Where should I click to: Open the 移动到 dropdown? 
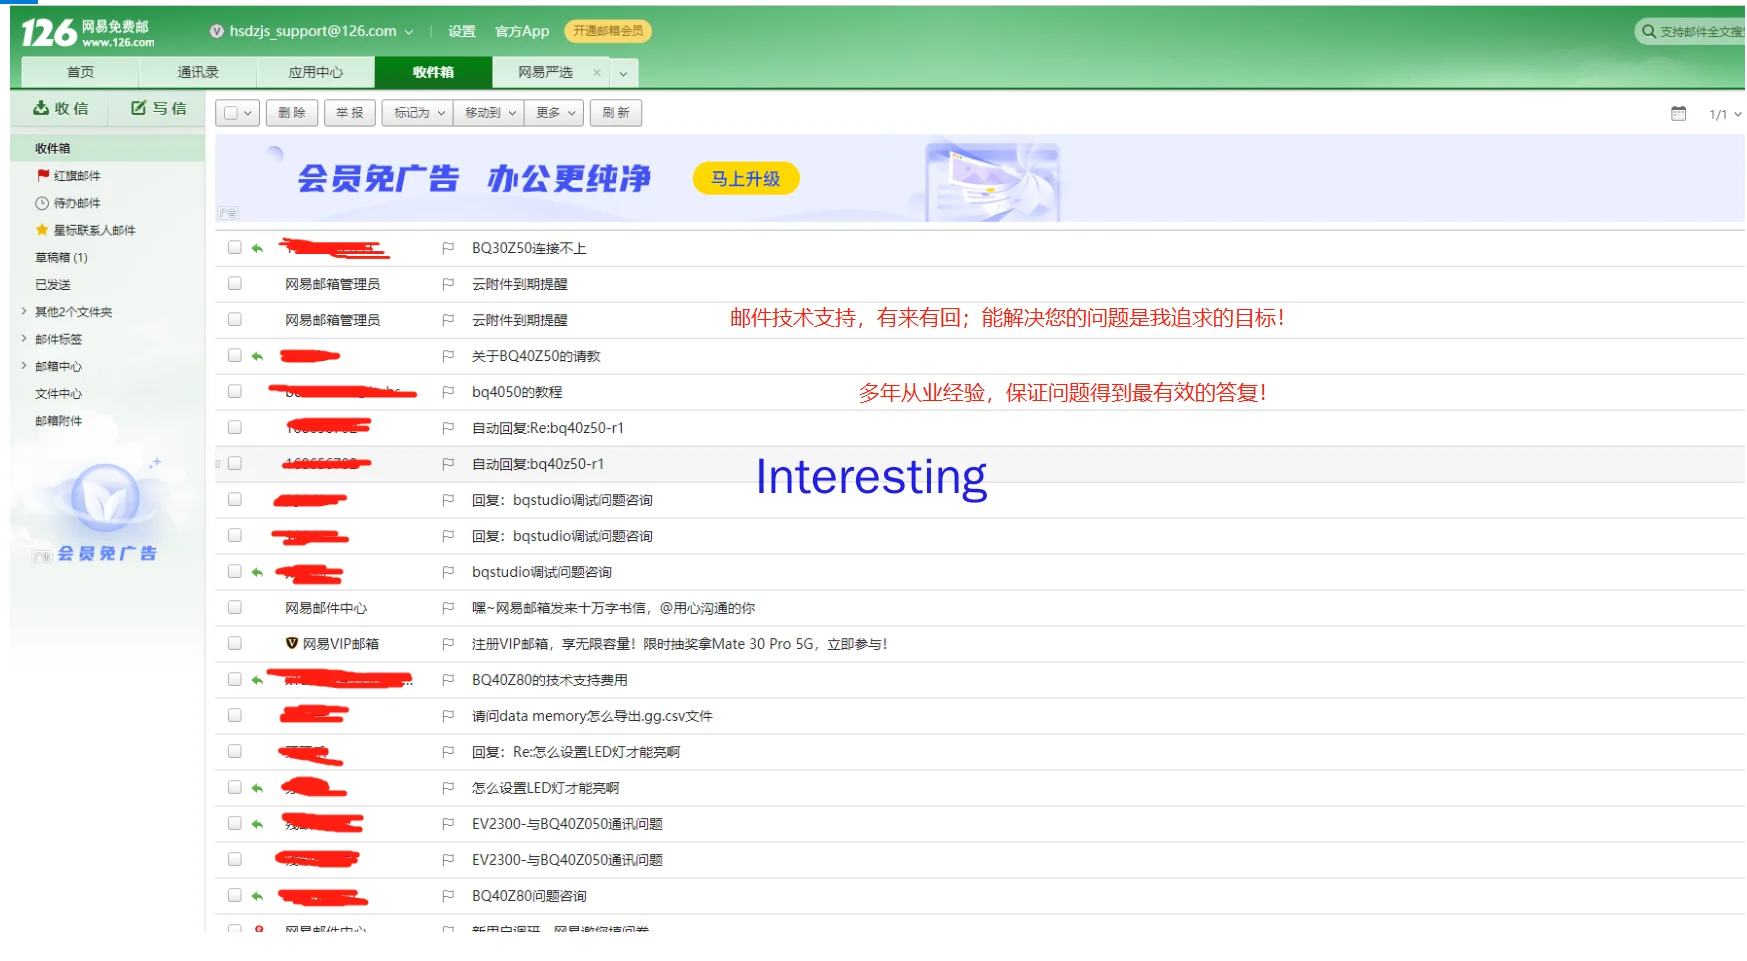click(x=489, y=113)
